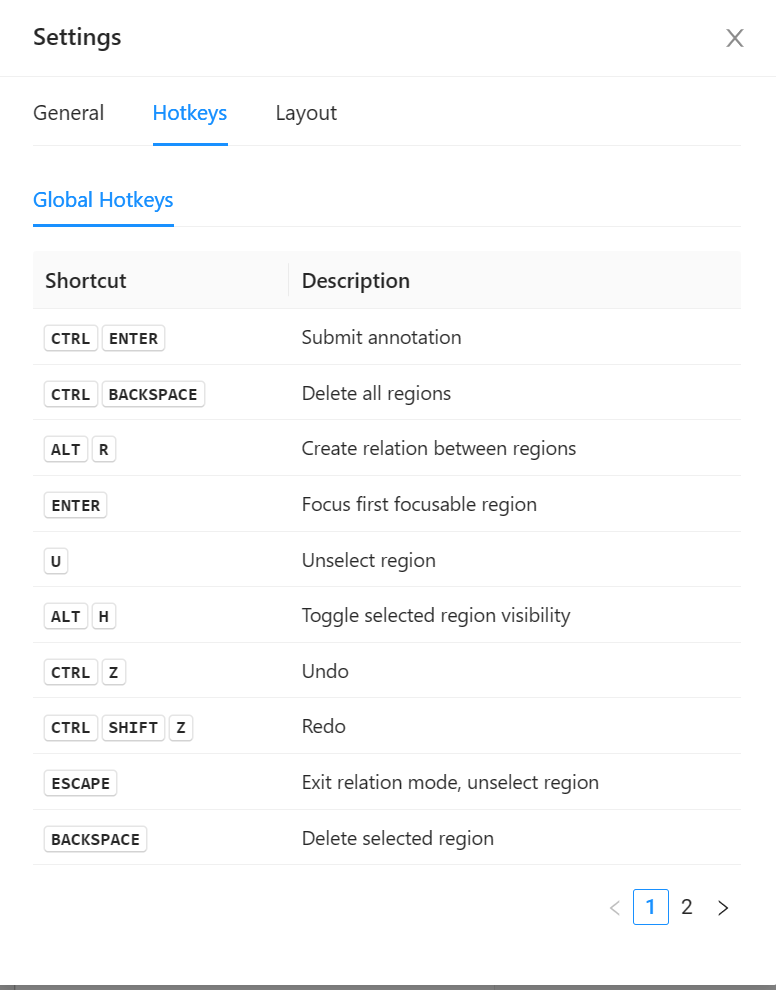The height and width of the screenshot is (990, 776).
Task: Click the CTRL badge in Submit annotation row
Action: [x=70, y=338]
